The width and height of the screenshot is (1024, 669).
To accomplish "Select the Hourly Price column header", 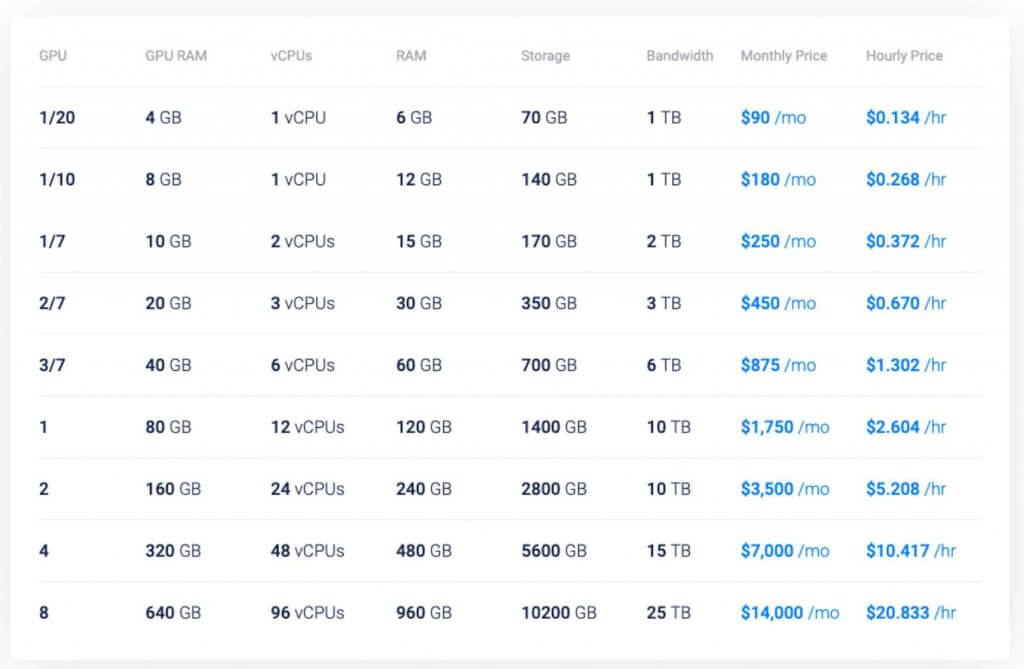I will 904,56.
